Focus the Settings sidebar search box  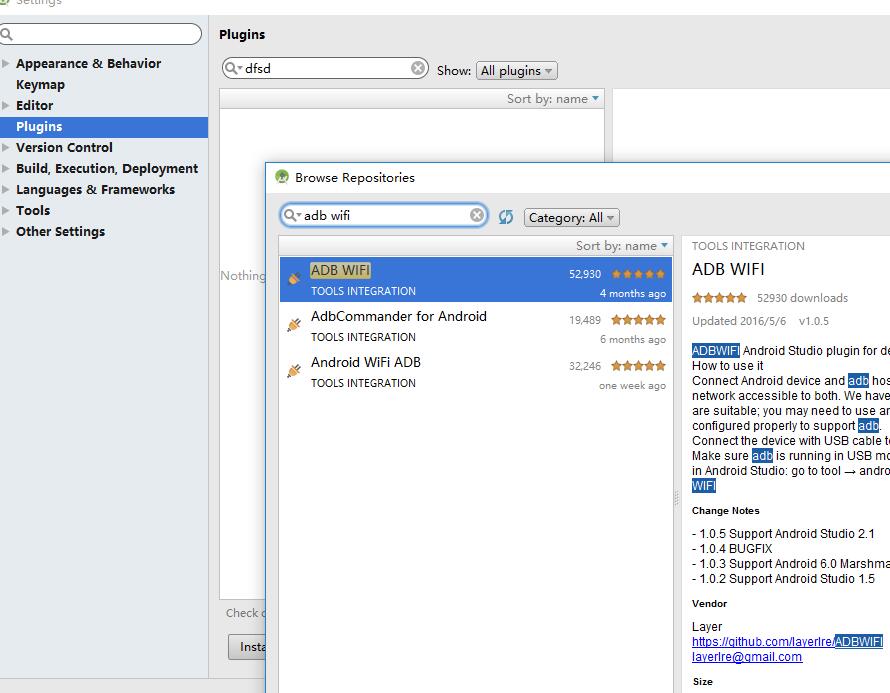100,34
